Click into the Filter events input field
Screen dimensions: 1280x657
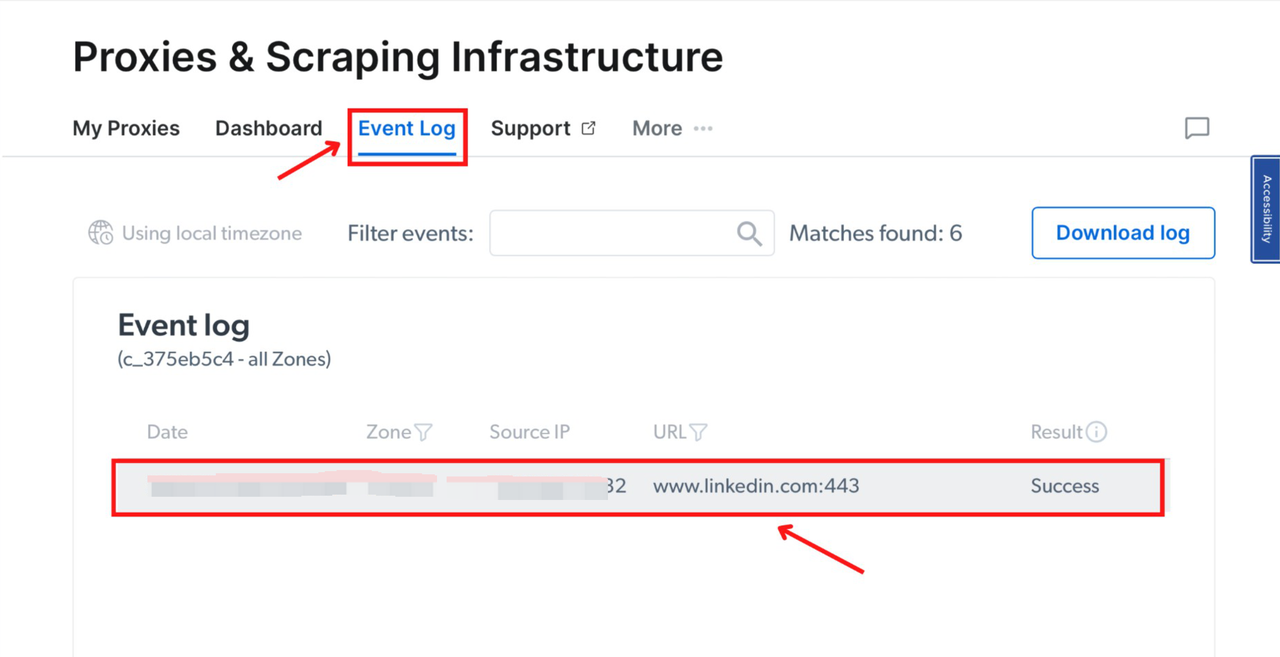click(632, 233)
